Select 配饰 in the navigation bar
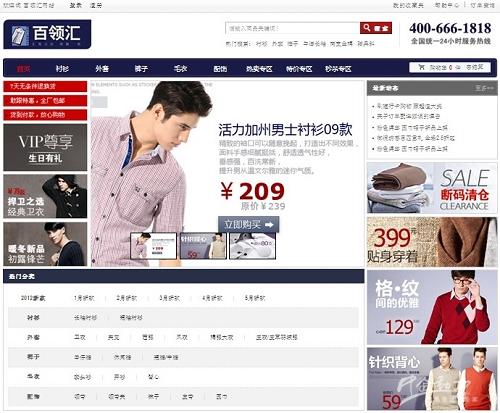The image size is (500, 413). point(220,69)
